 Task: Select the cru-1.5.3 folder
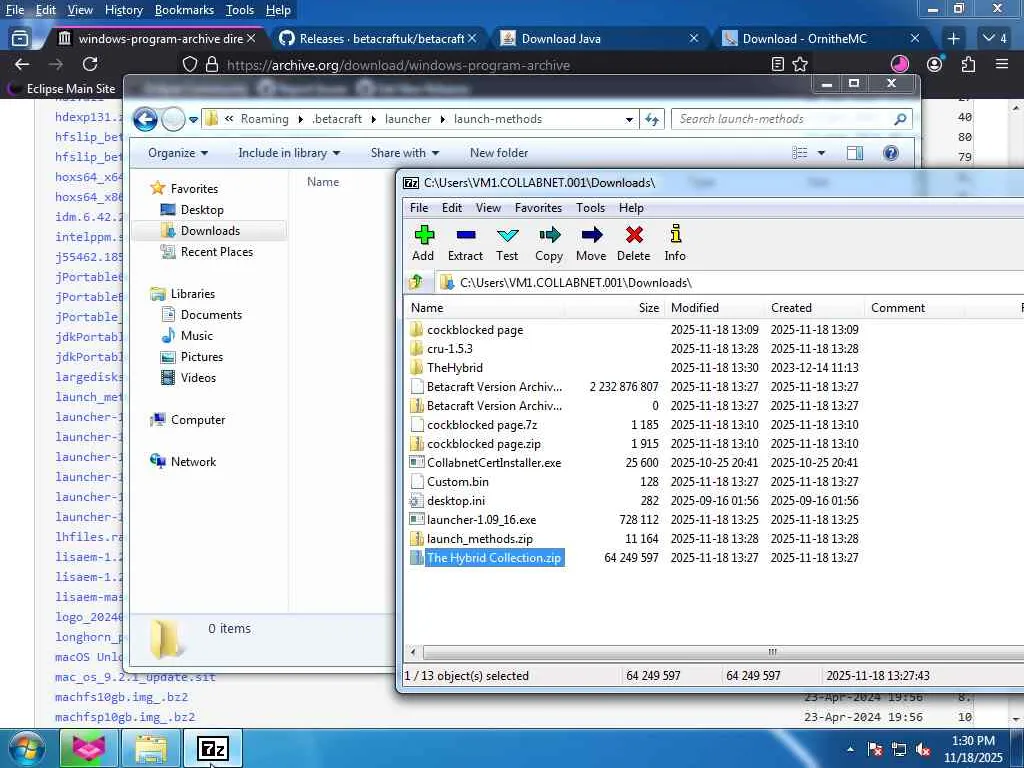449,349
